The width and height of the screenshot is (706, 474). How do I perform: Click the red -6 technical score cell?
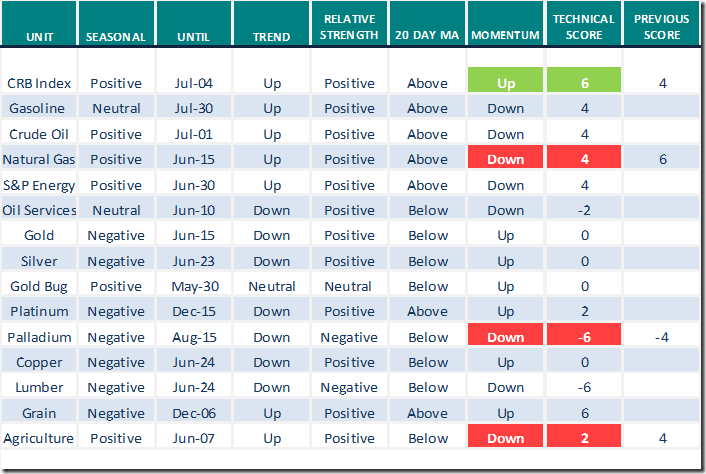pyautogui.click(x=585, y=337)
